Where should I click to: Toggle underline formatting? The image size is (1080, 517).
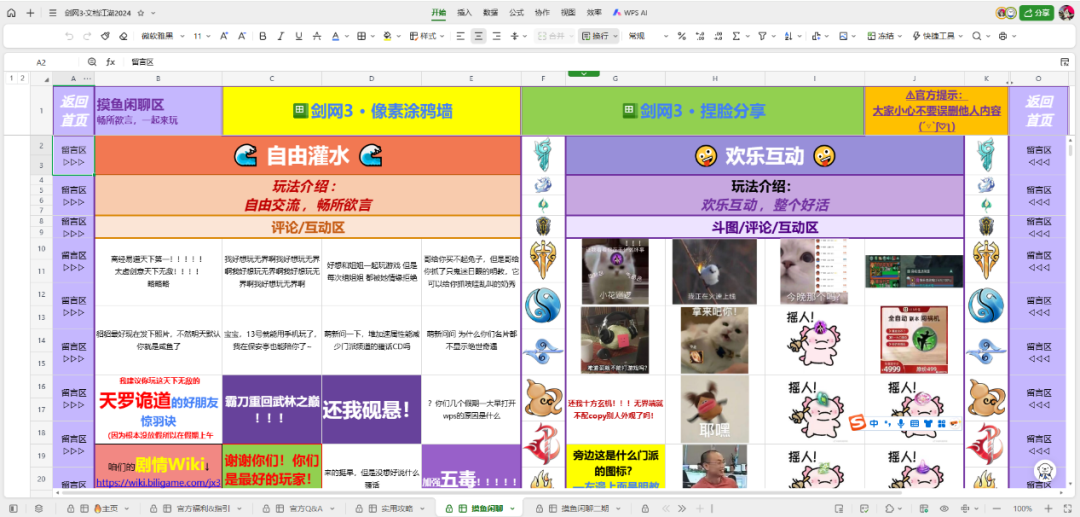pyautogui.click(x=298, y=36)
